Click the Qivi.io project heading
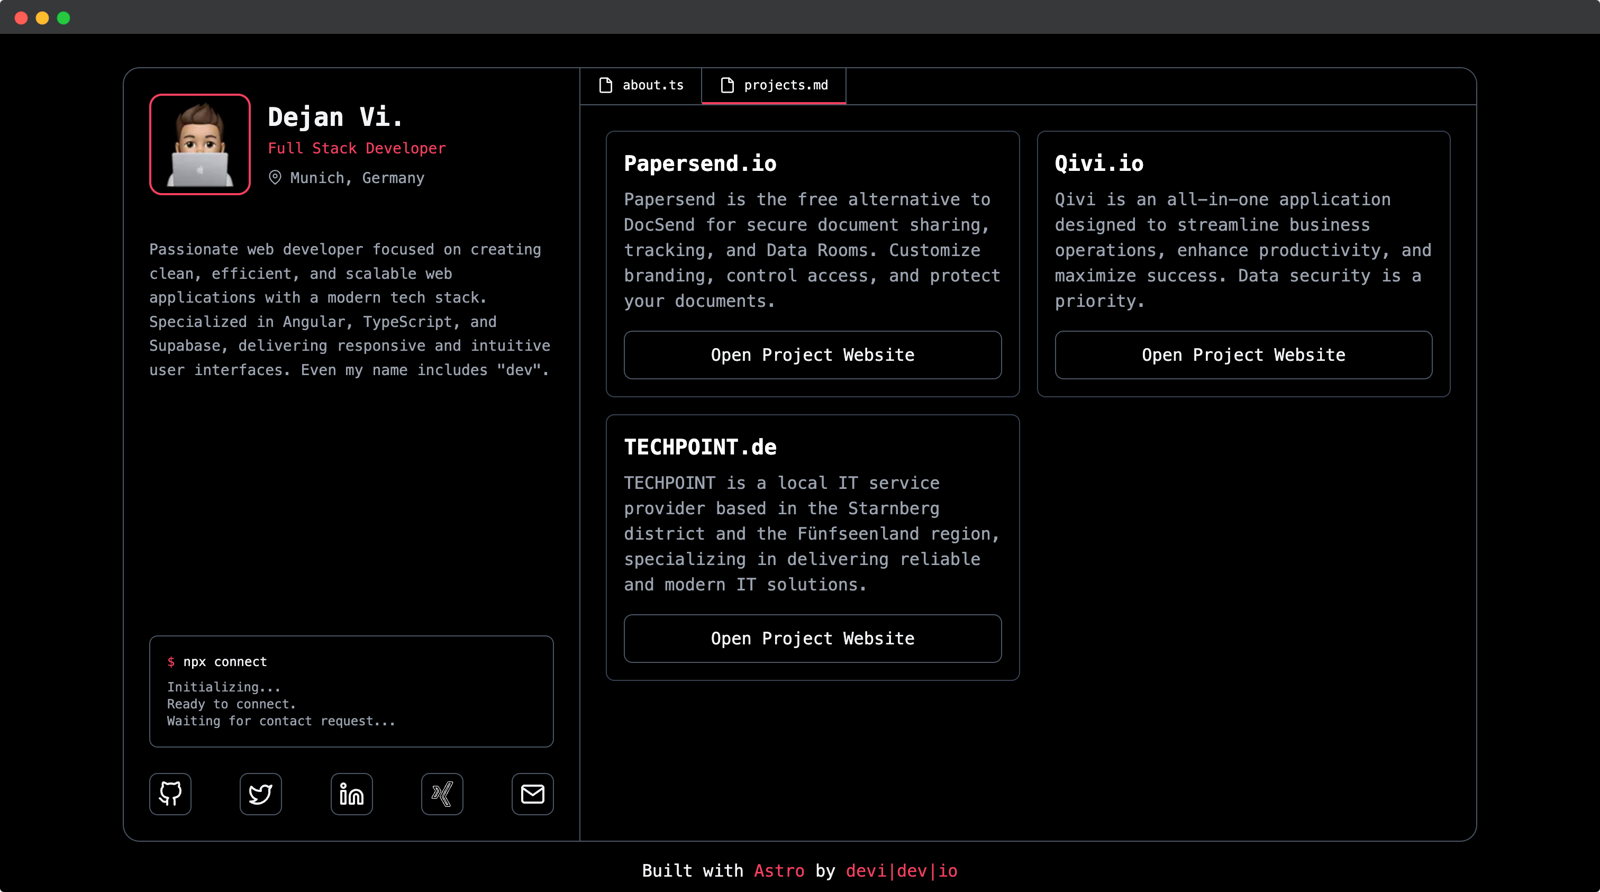 1099,163
